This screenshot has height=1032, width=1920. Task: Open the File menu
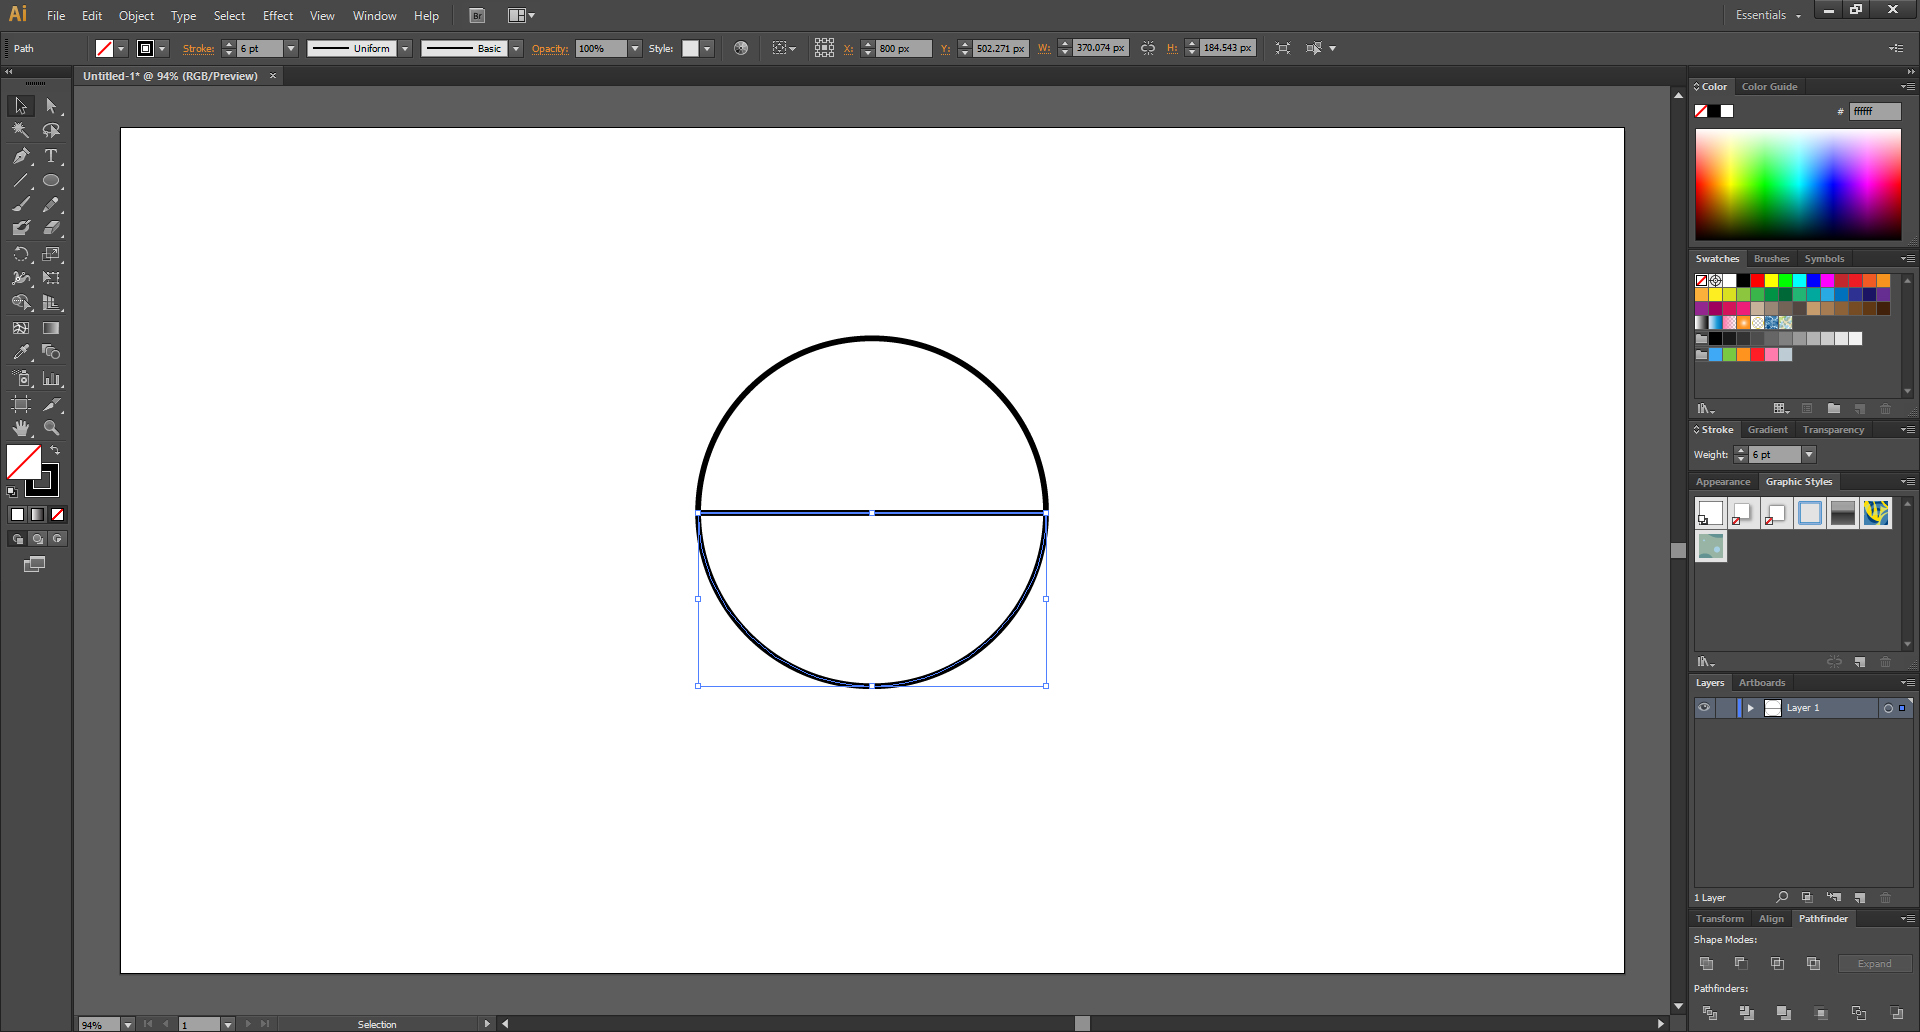(56, 16)
